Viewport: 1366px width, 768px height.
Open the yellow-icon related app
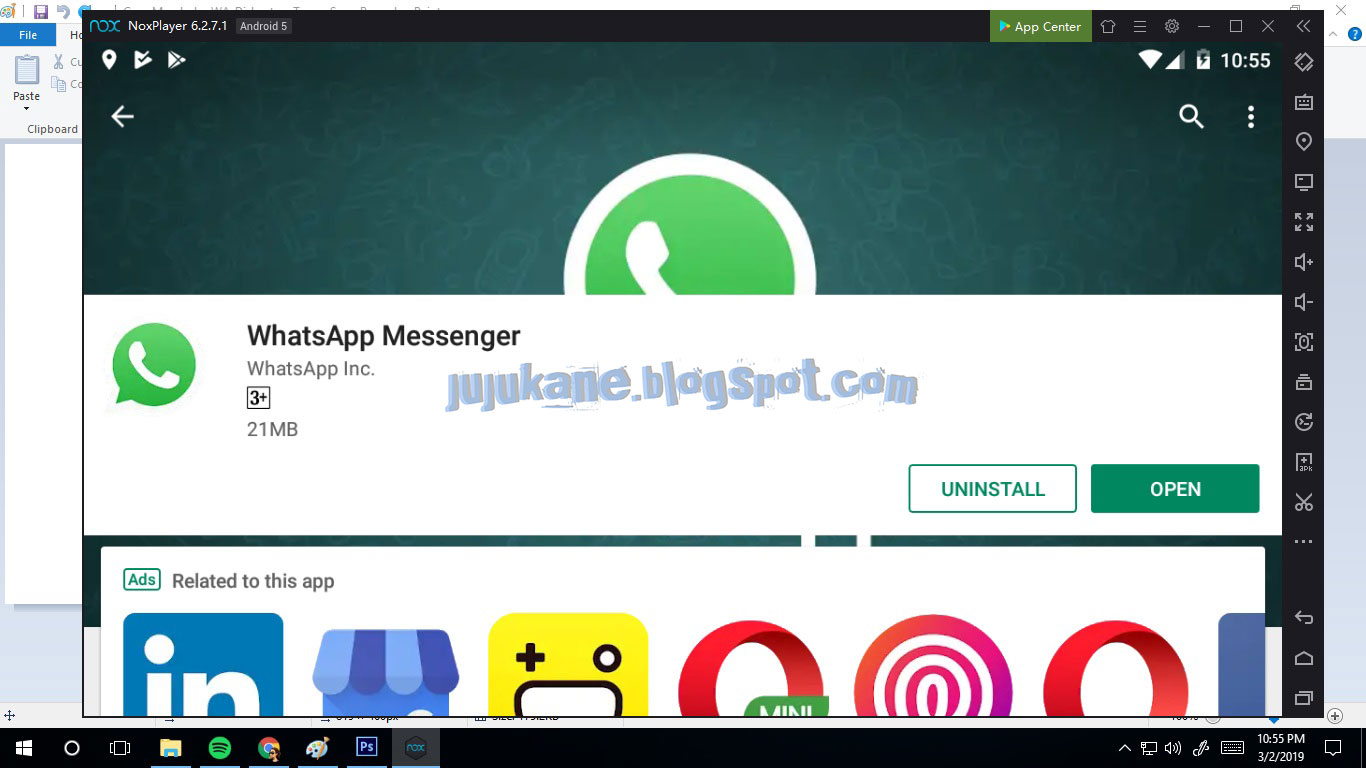pyautogui.click(x=568, y=665)
